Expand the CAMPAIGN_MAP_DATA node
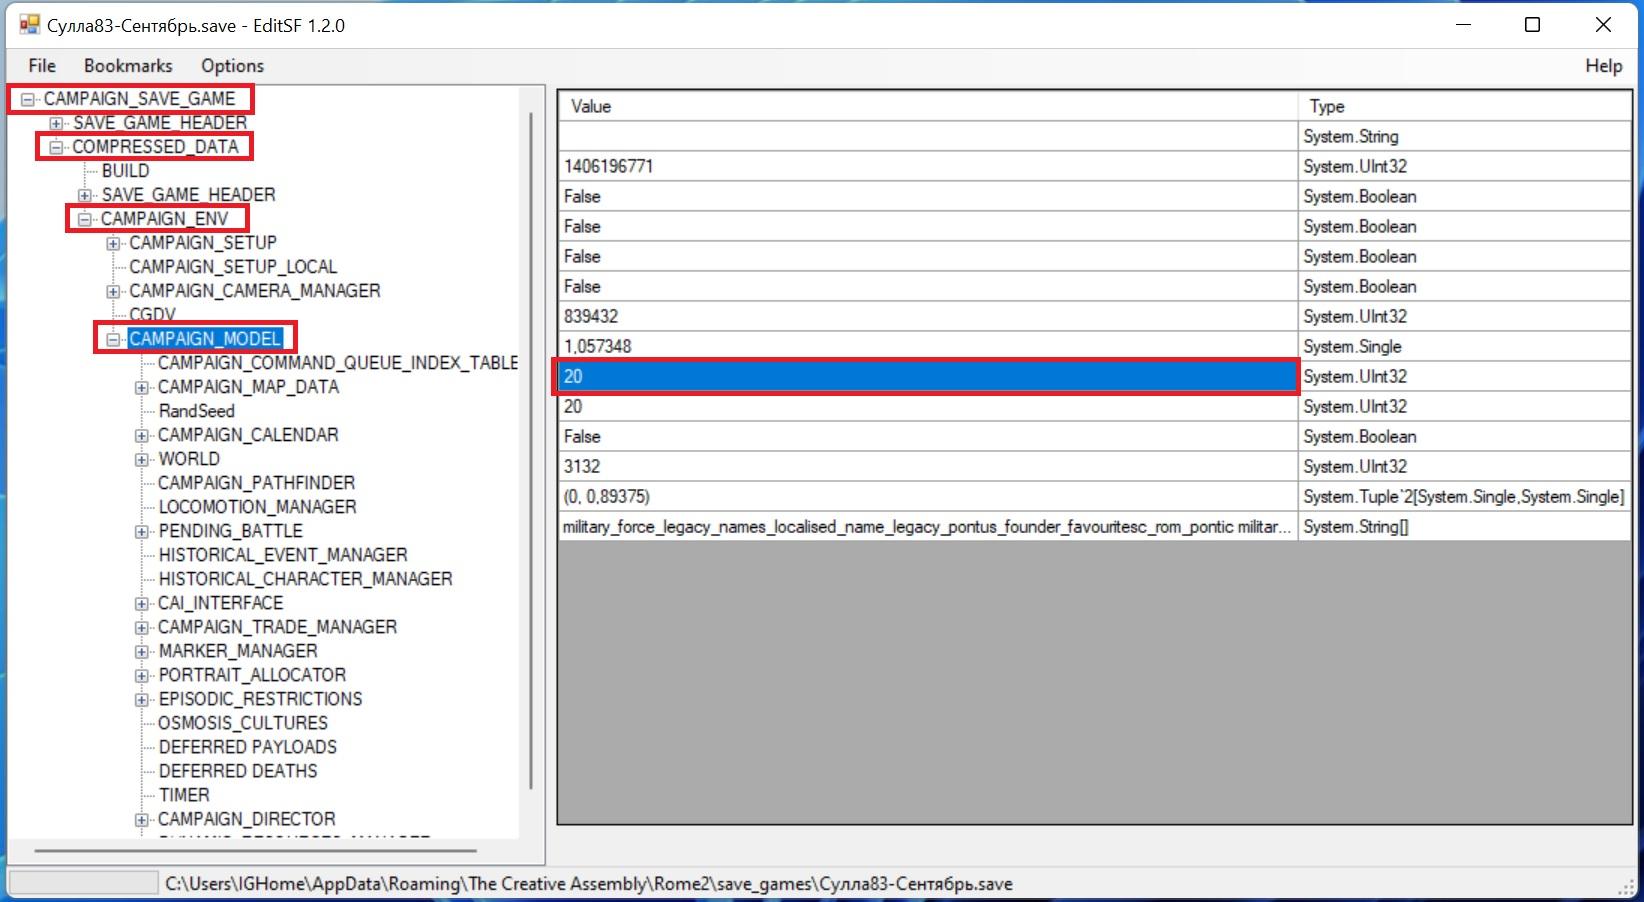Image resolution: width=1644 pixels, height=902 pixels. click(142, 388)
